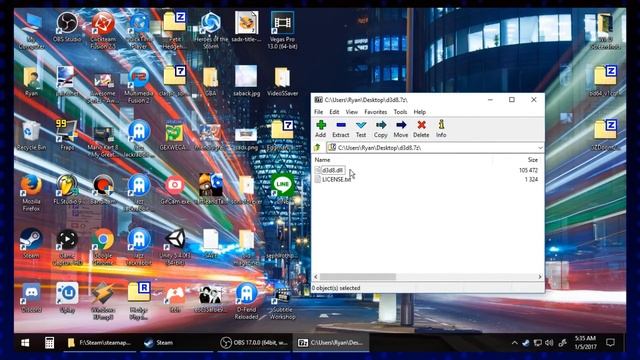Select the VideoSSaver desktop folder
Screen dimensions: 640x360
coord(282,81)
